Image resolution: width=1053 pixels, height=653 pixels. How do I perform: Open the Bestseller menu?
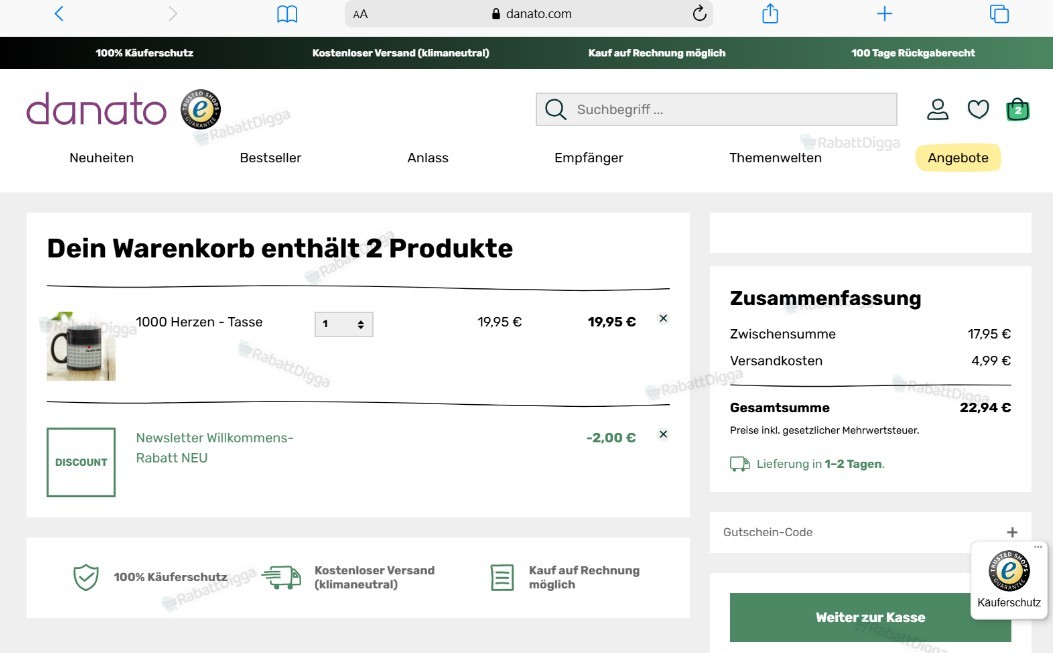pos(271,158)
